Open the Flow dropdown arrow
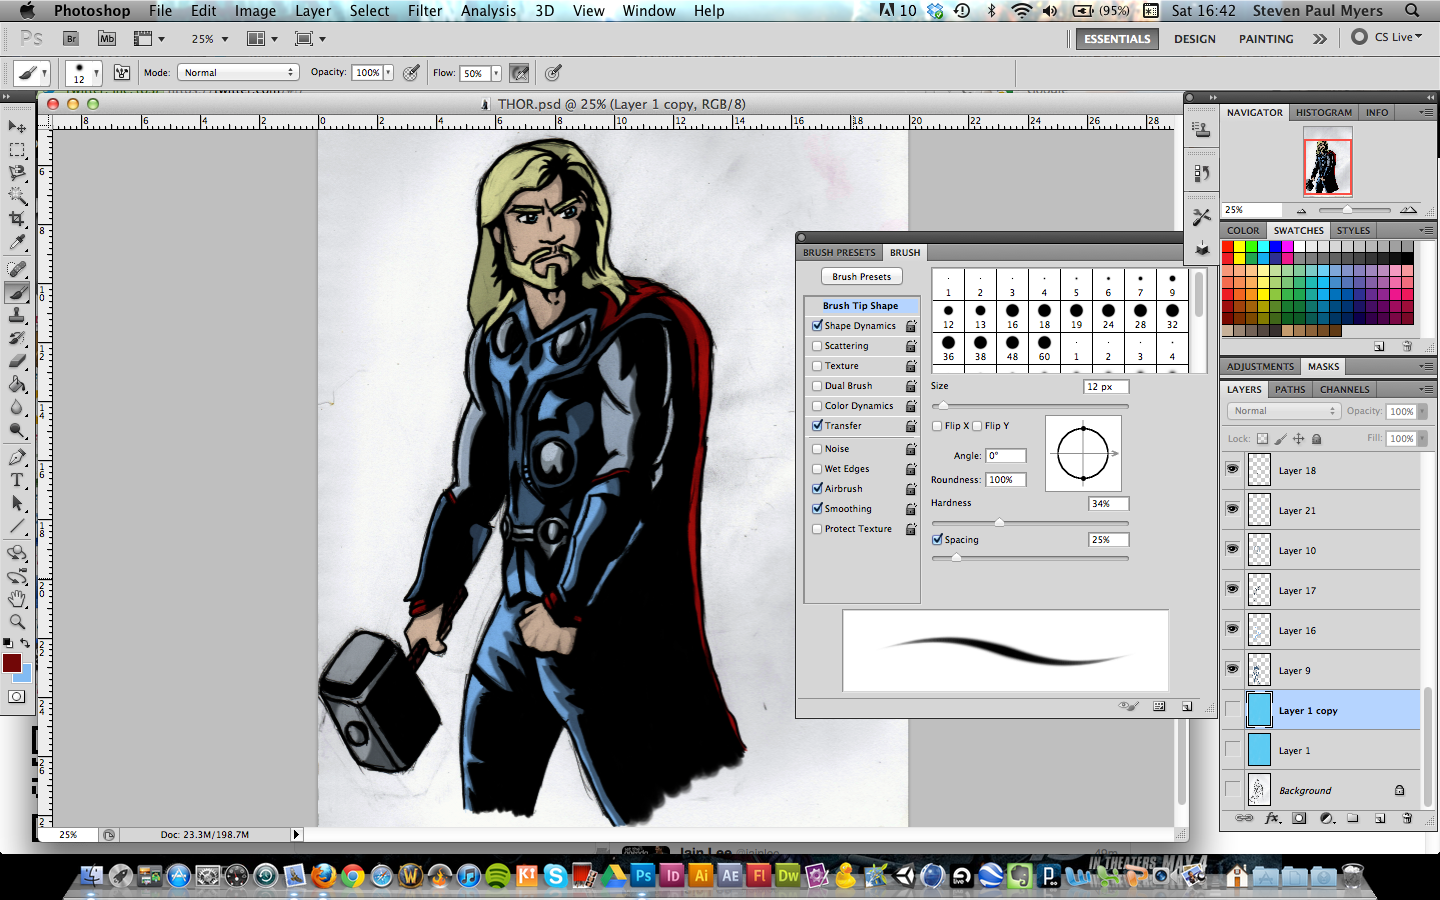Image resolution: width=1440 pixels, height=900 pixels. [x=495, y=73]
